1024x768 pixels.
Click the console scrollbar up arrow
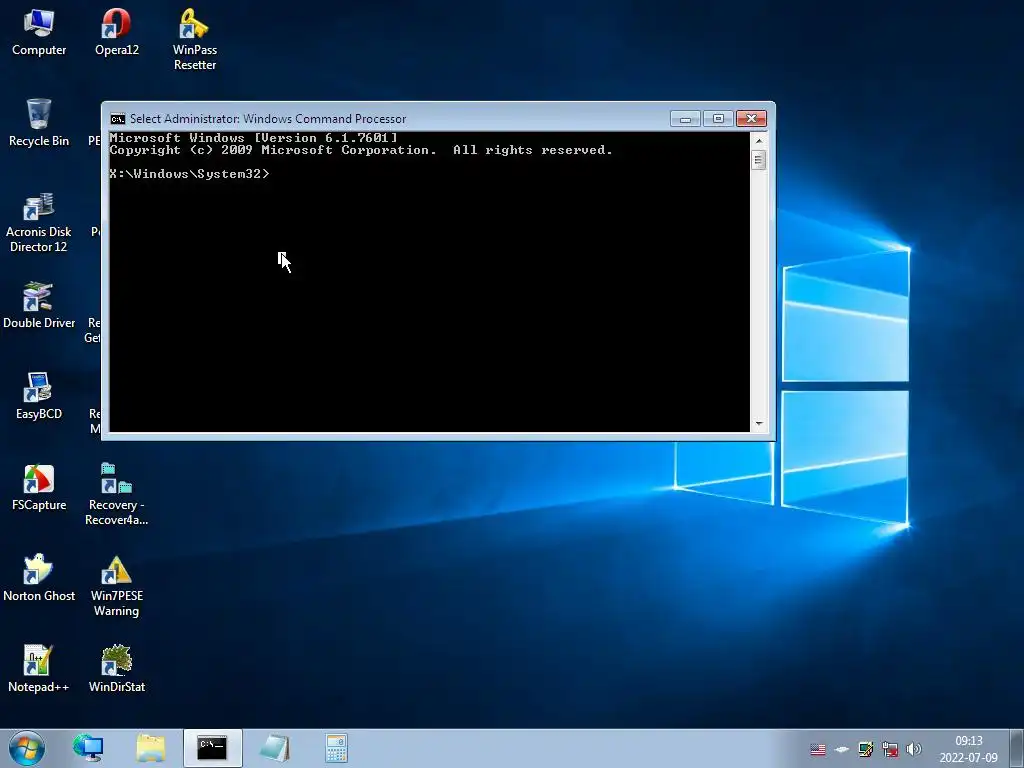(758, 140)
